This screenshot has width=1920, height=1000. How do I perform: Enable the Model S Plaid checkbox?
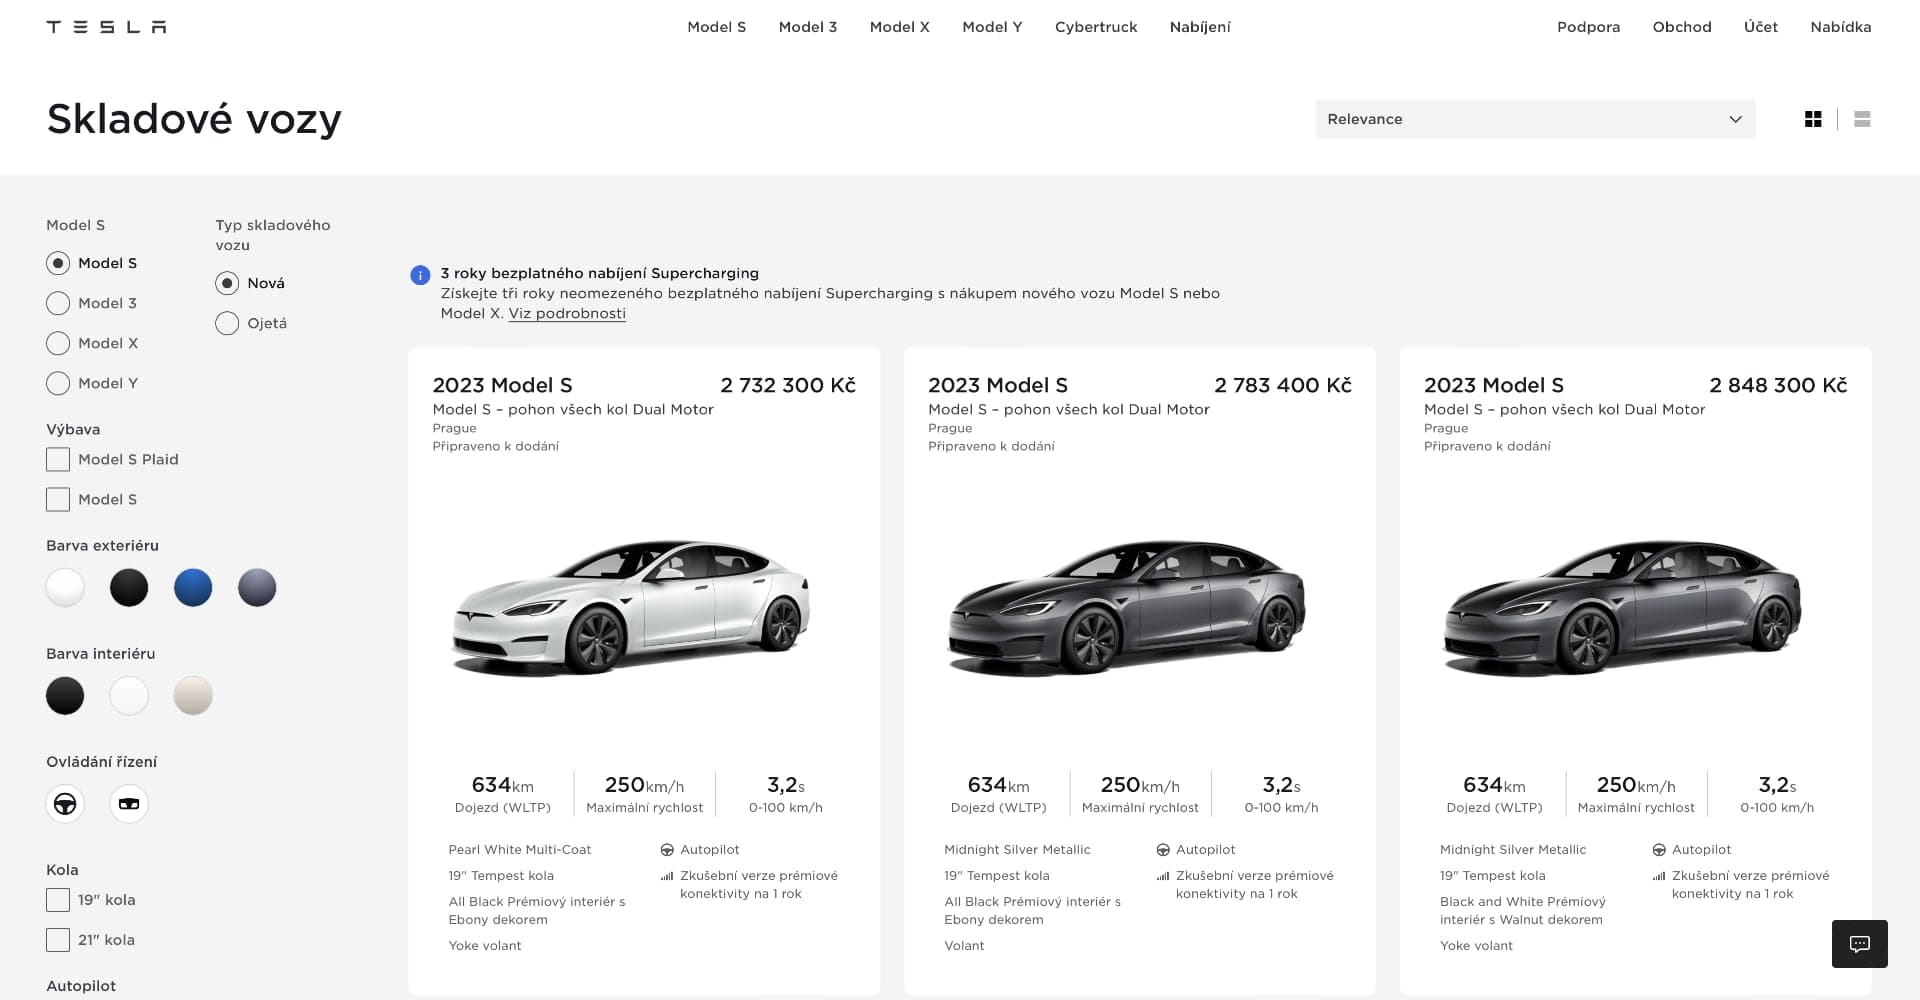click(58, 459)
